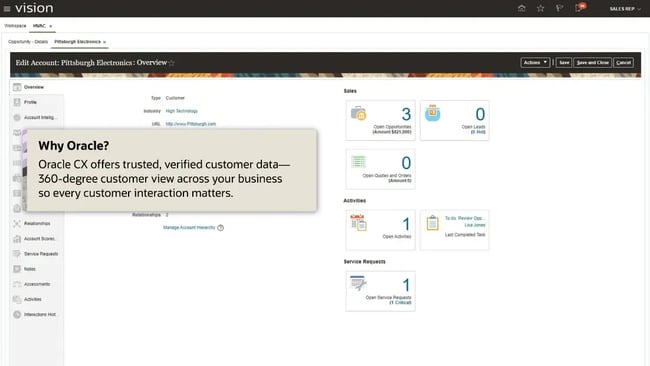
Task: Open the Activities sidebar tab
Action: (x=32, y=299)
